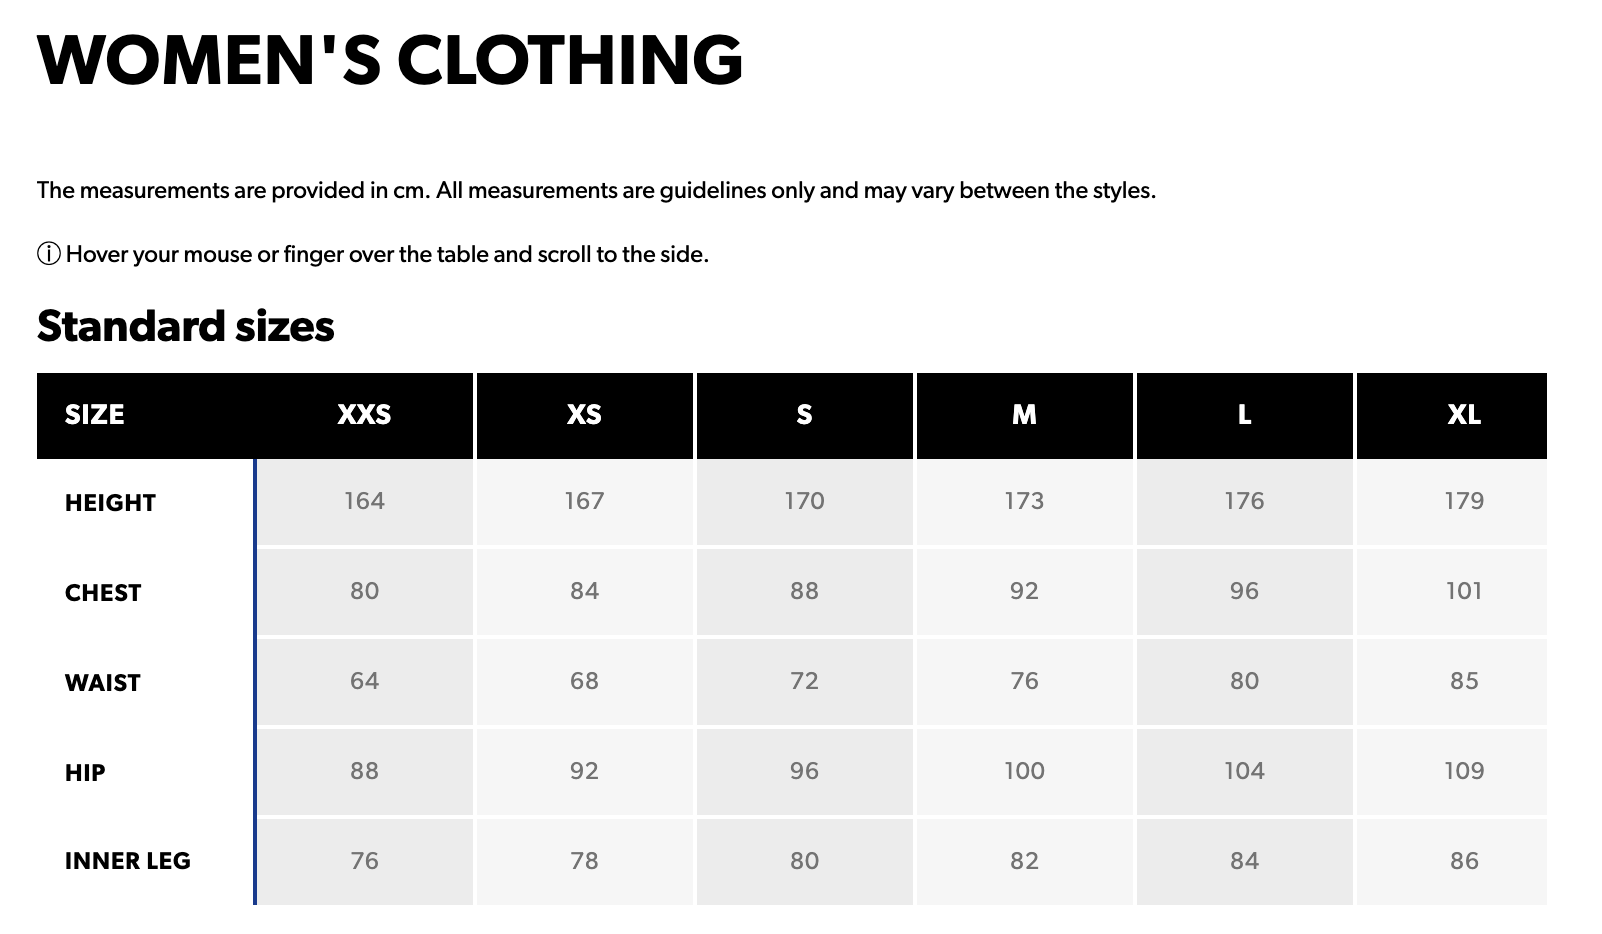Select the XS size column header

[584, 415]
